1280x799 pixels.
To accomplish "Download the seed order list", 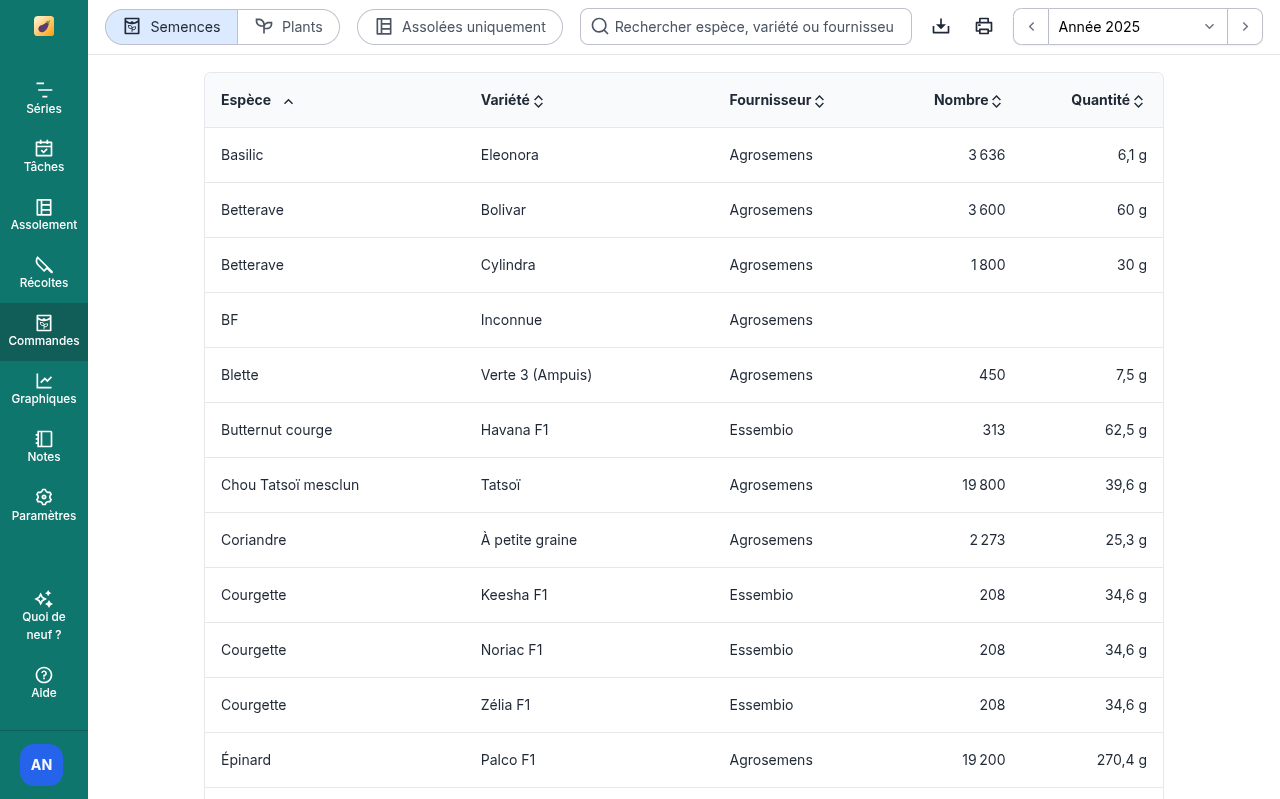I will click(x=940, y=27).
